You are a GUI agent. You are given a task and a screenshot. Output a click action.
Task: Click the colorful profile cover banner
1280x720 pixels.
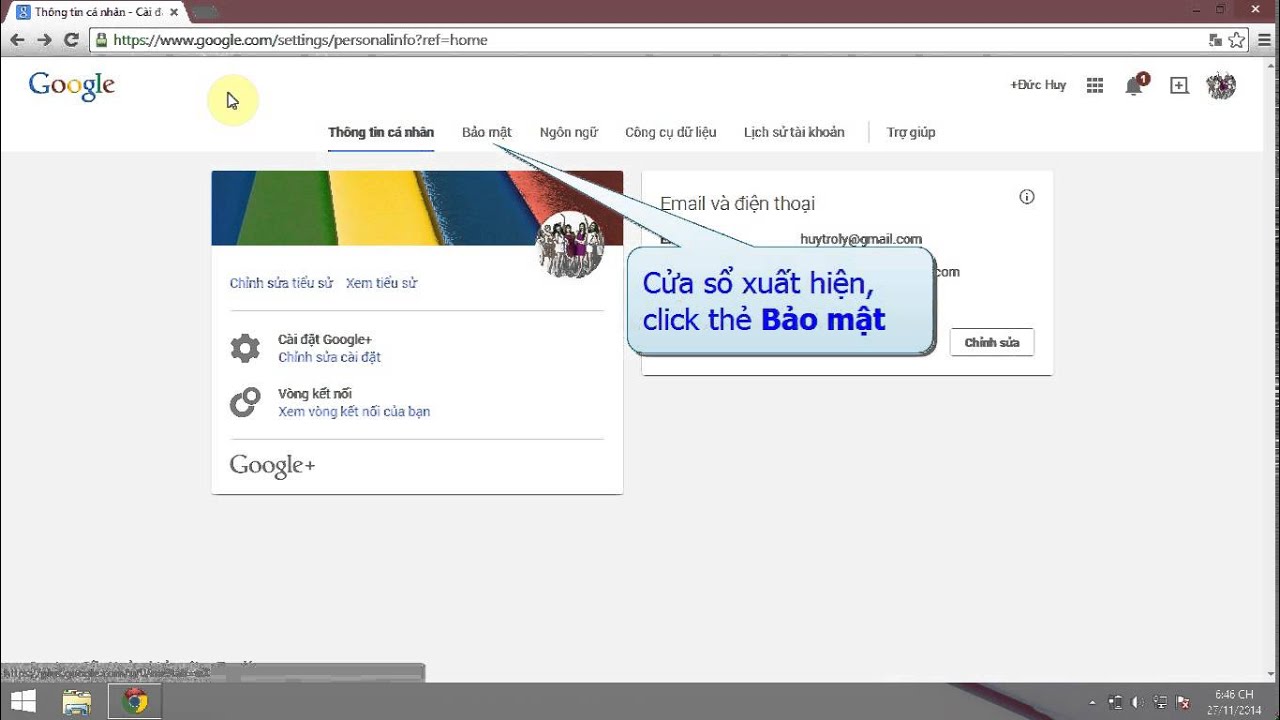417,208
